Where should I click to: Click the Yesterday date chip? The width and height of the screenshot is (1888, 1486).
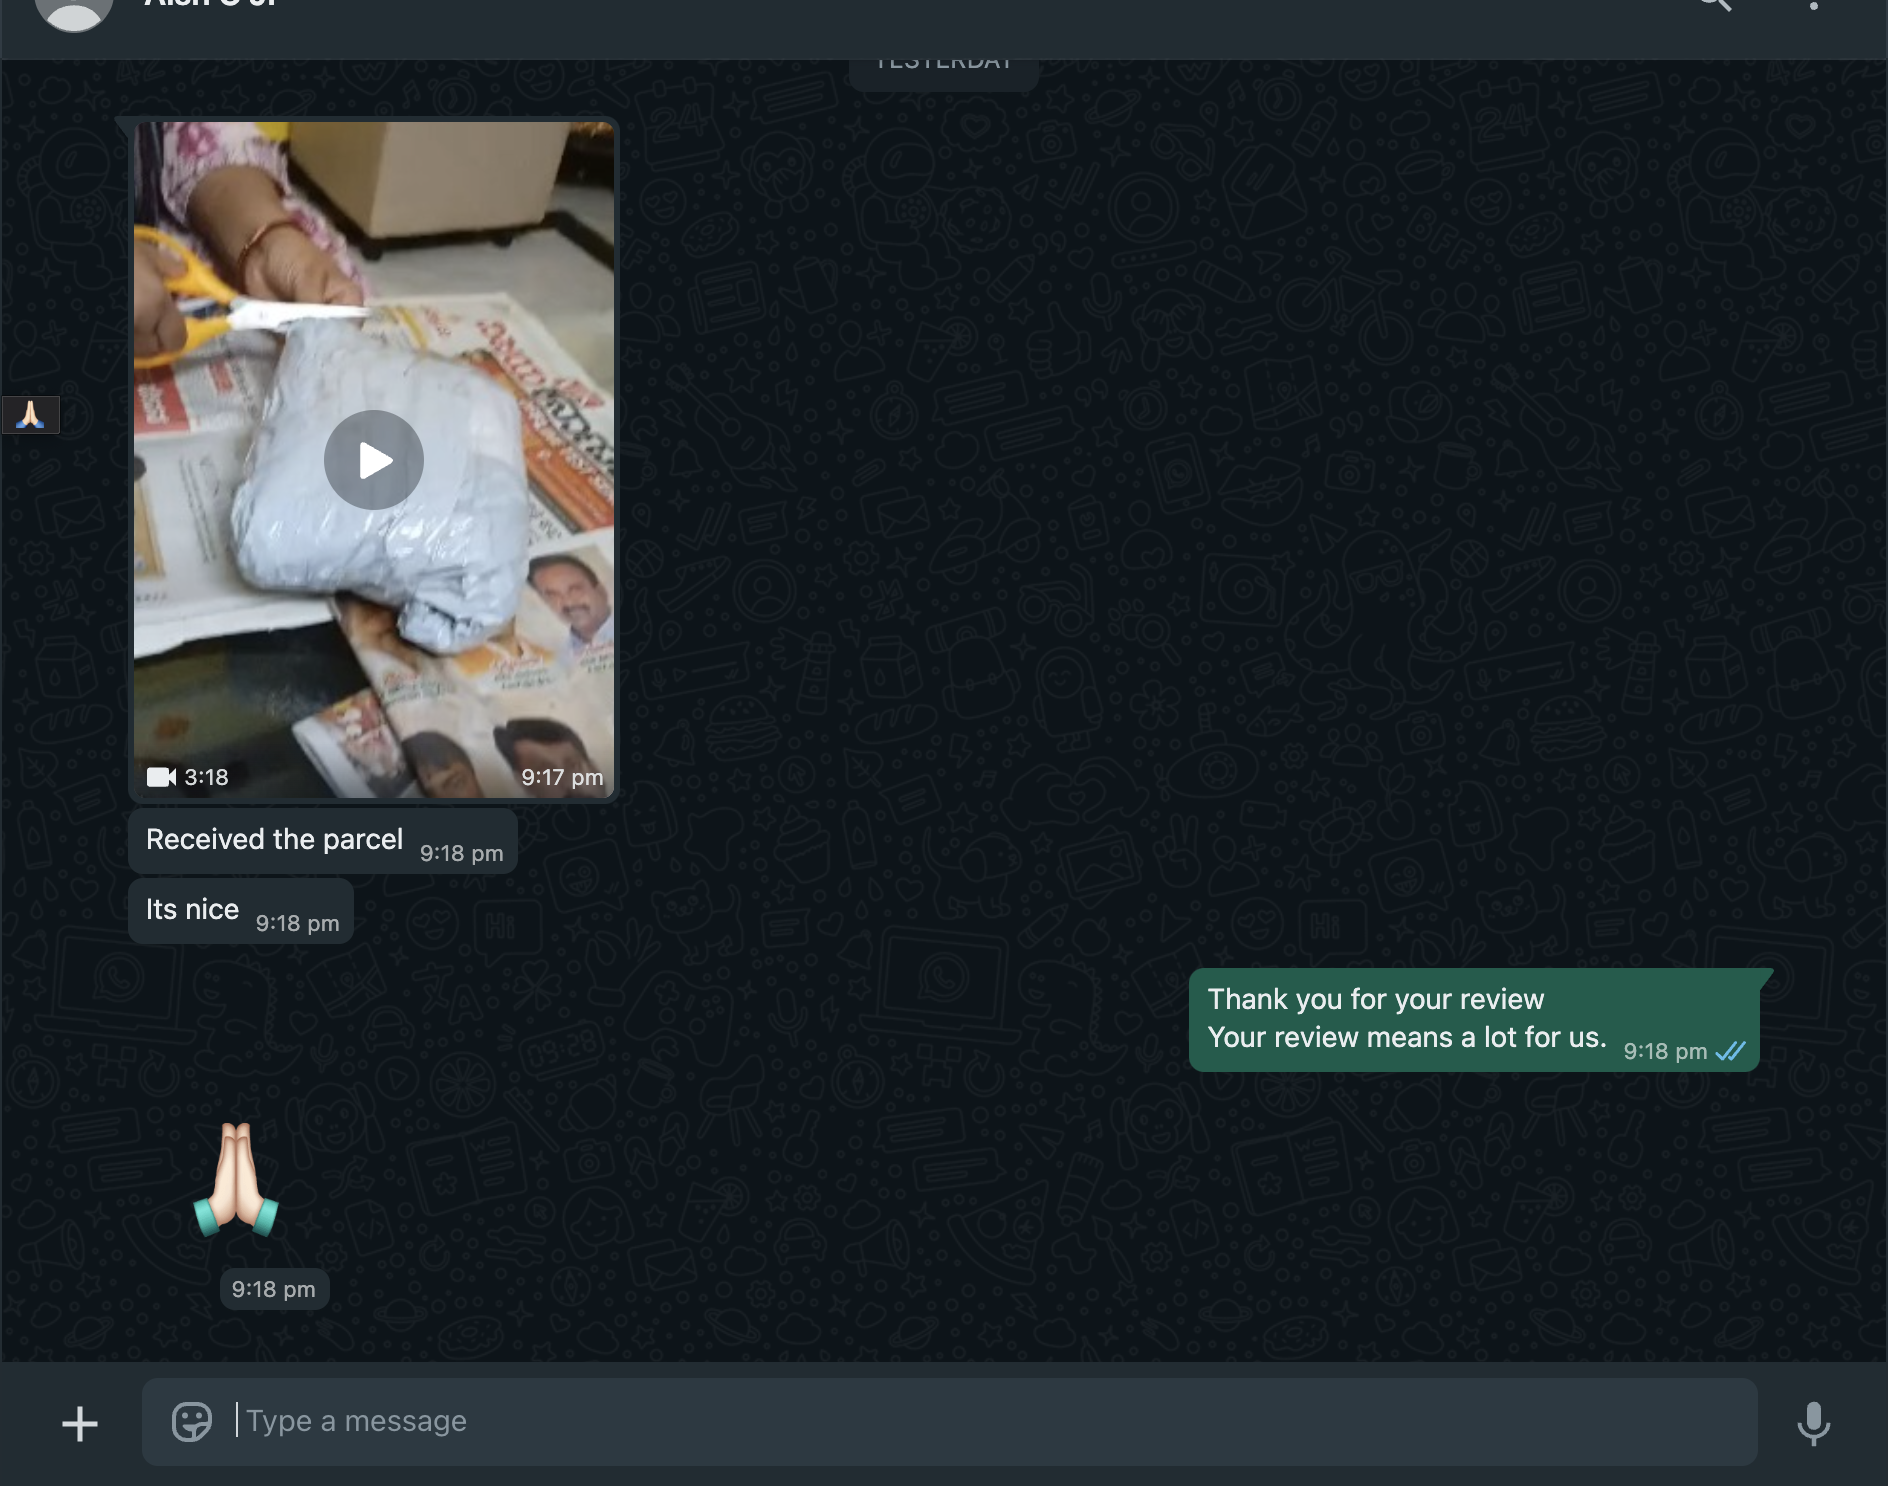click(x=943, y=67)
